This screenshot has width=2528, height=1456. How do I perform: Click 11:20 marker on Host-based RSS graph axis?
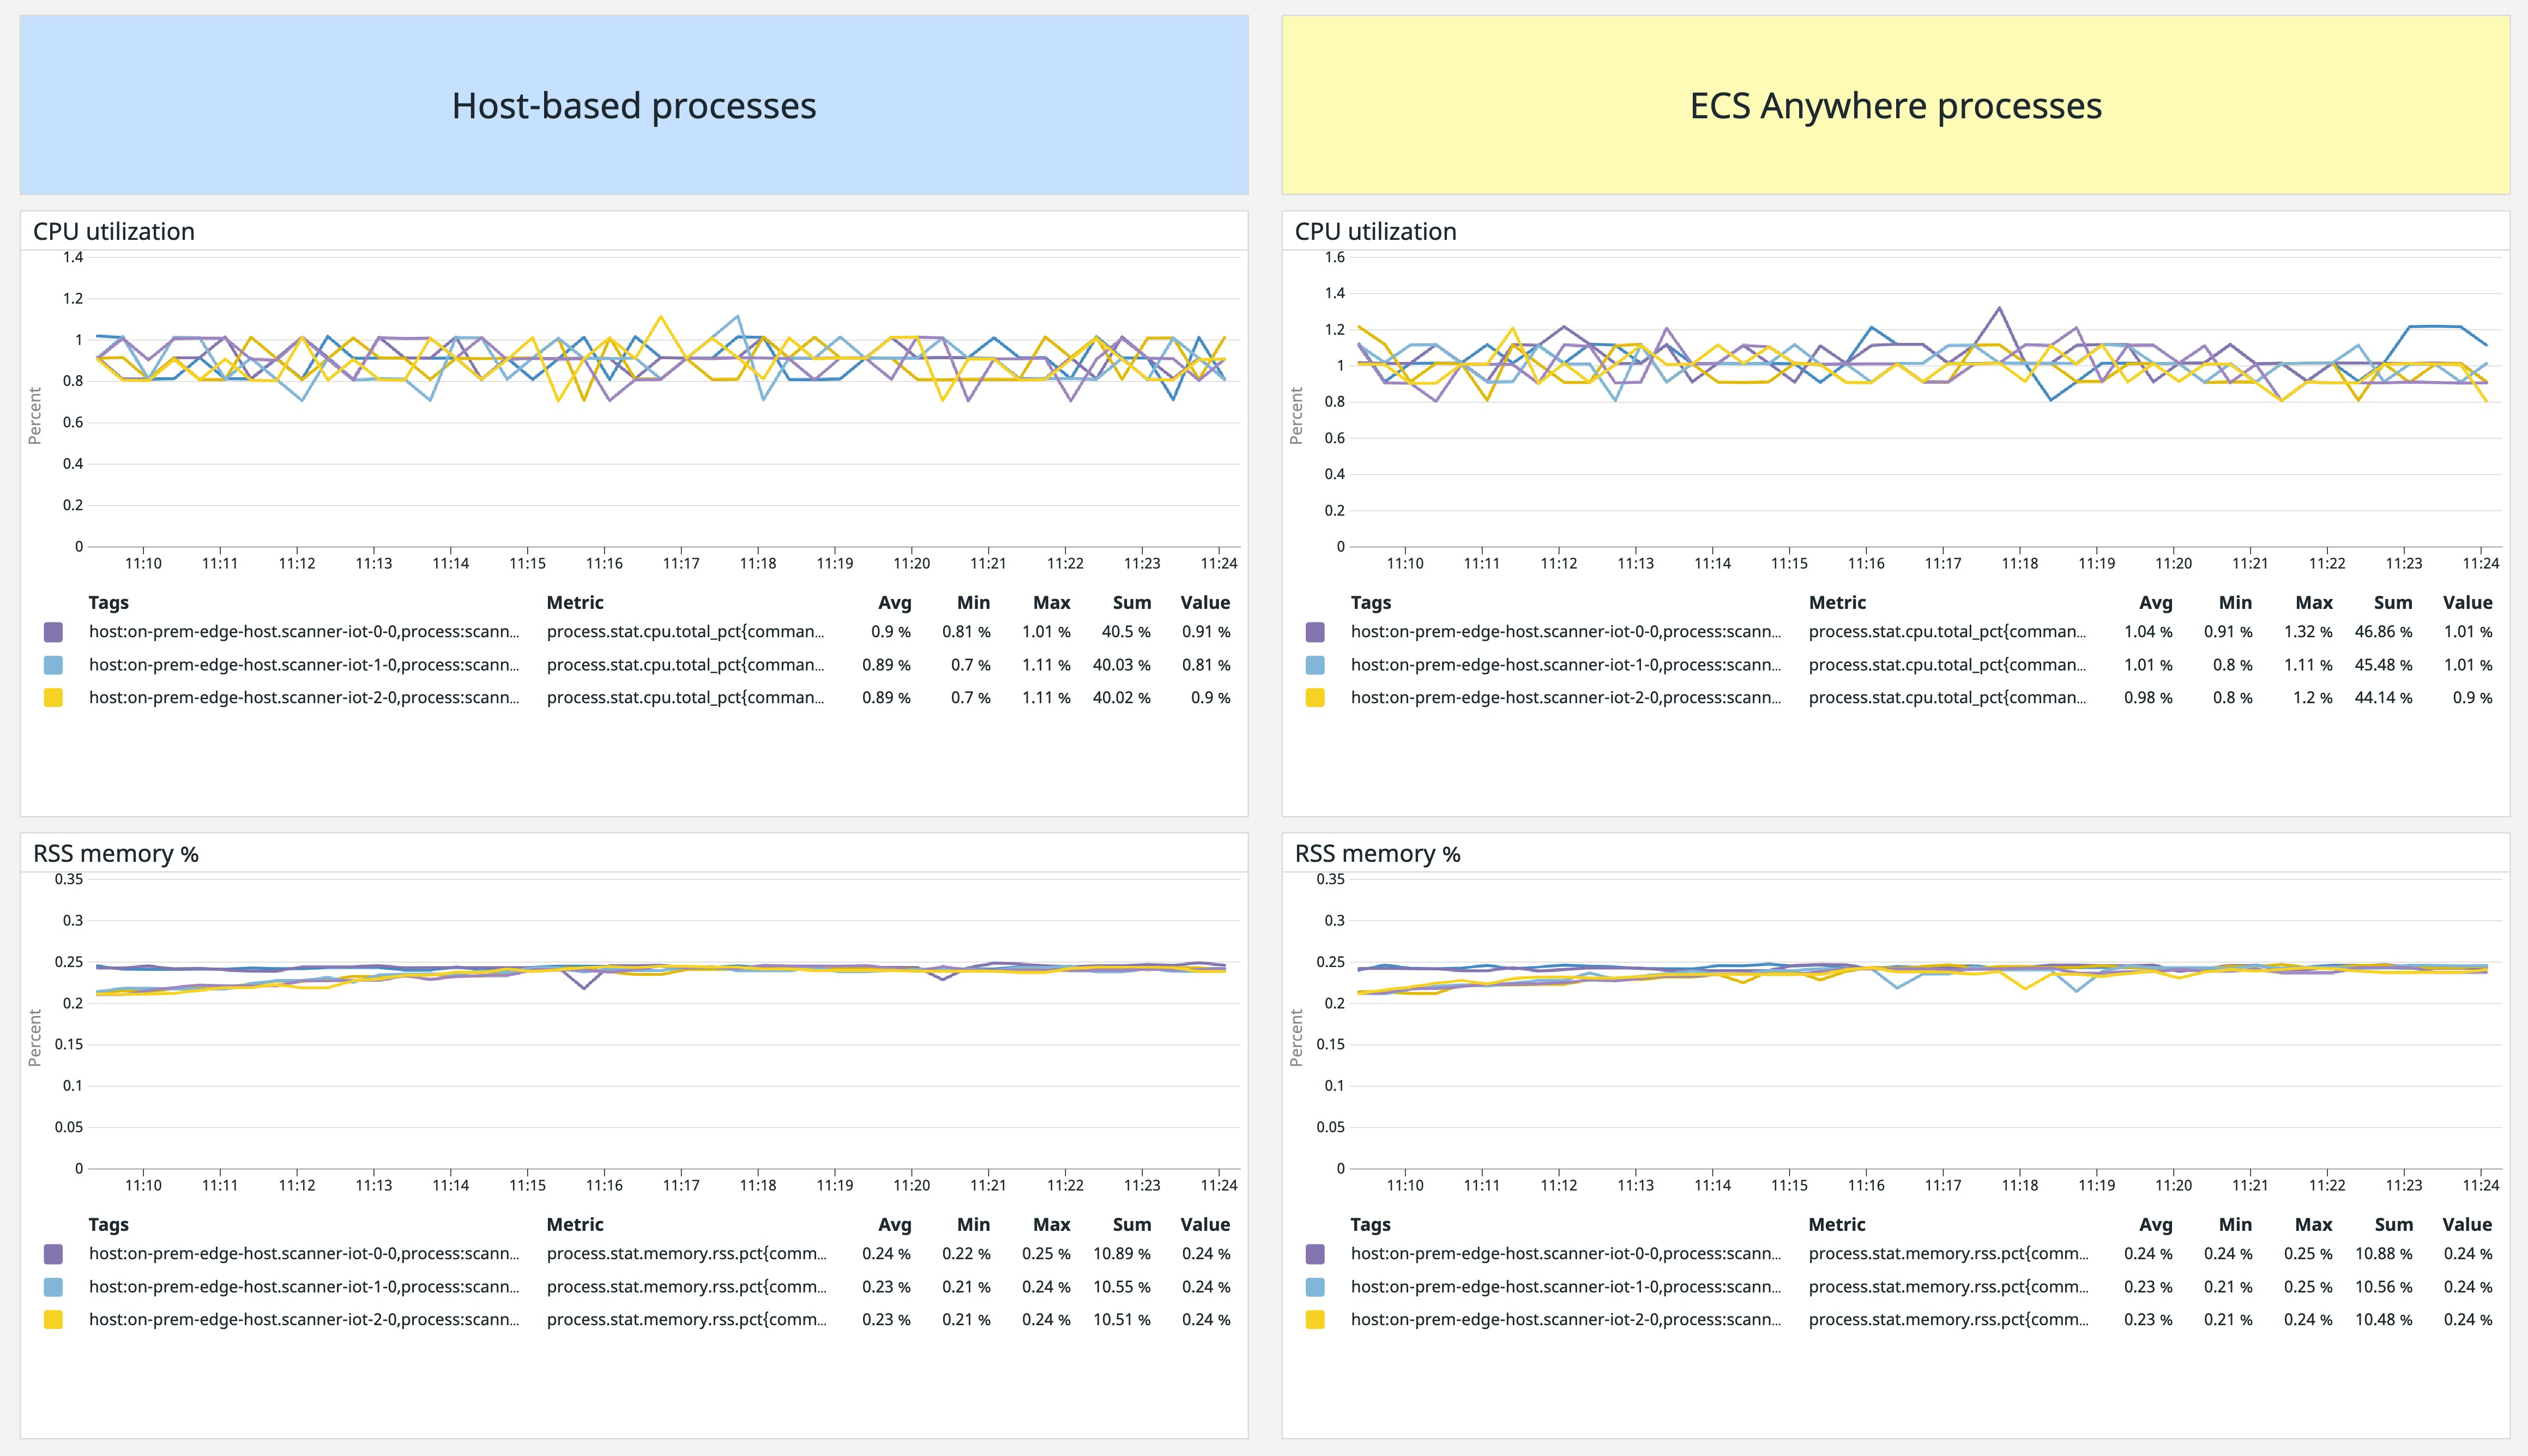pyautogui.click(x=911, y=1185)
